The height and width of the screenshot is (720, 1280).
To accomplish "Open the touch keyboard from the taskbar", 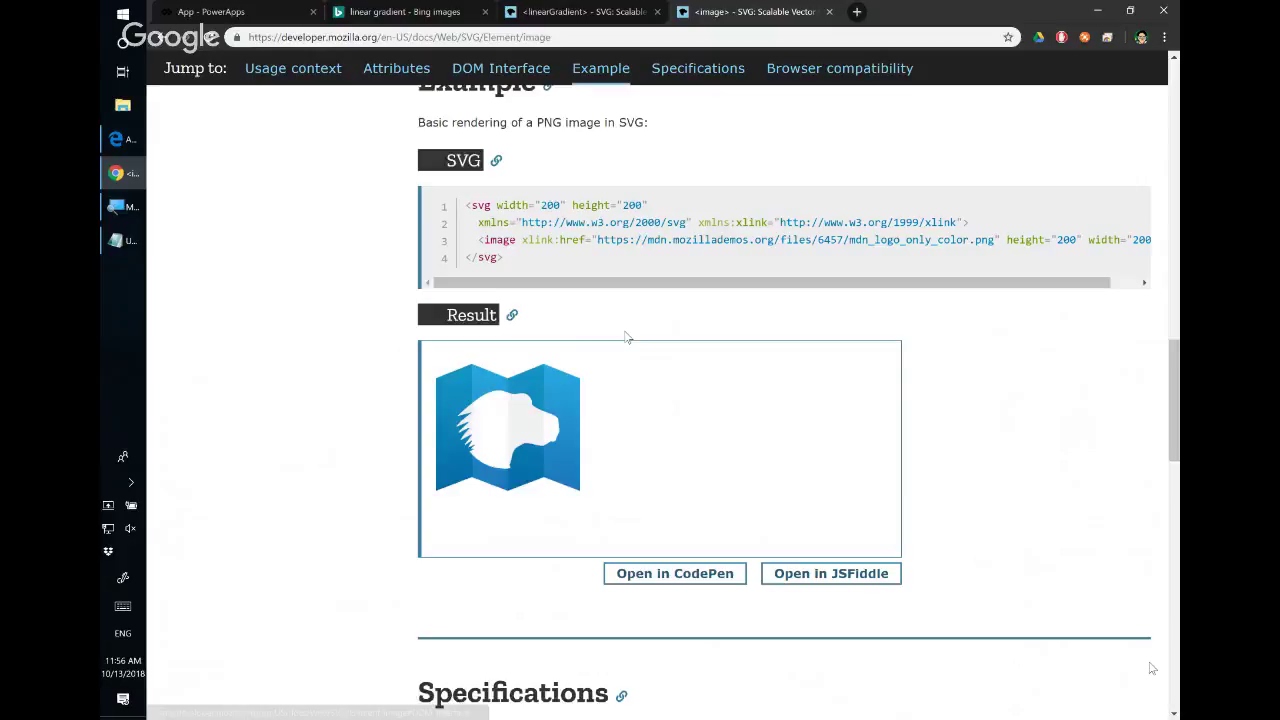I will [x=123, y=606].
